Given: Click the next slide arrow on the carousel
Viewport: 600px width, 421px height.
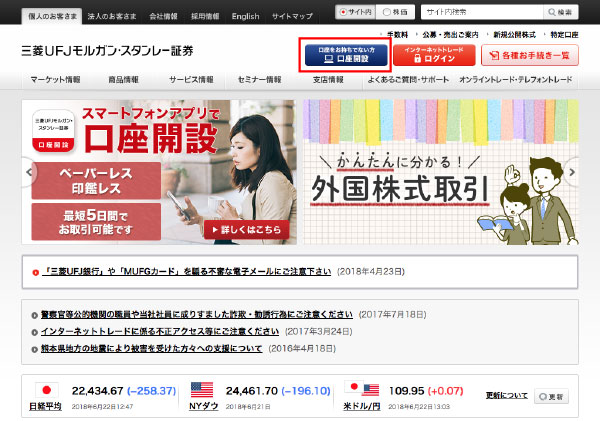Looking at the screenshot, I should 572,172.
